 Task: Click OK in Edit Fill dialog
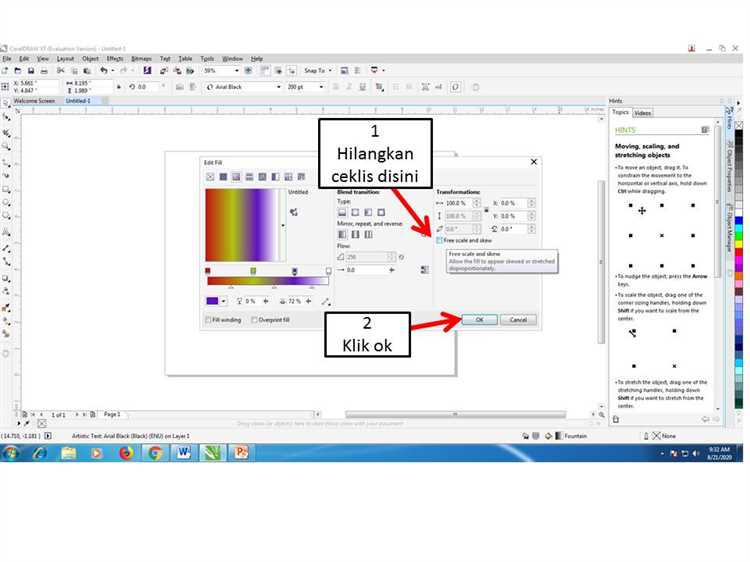pos(480,320)
